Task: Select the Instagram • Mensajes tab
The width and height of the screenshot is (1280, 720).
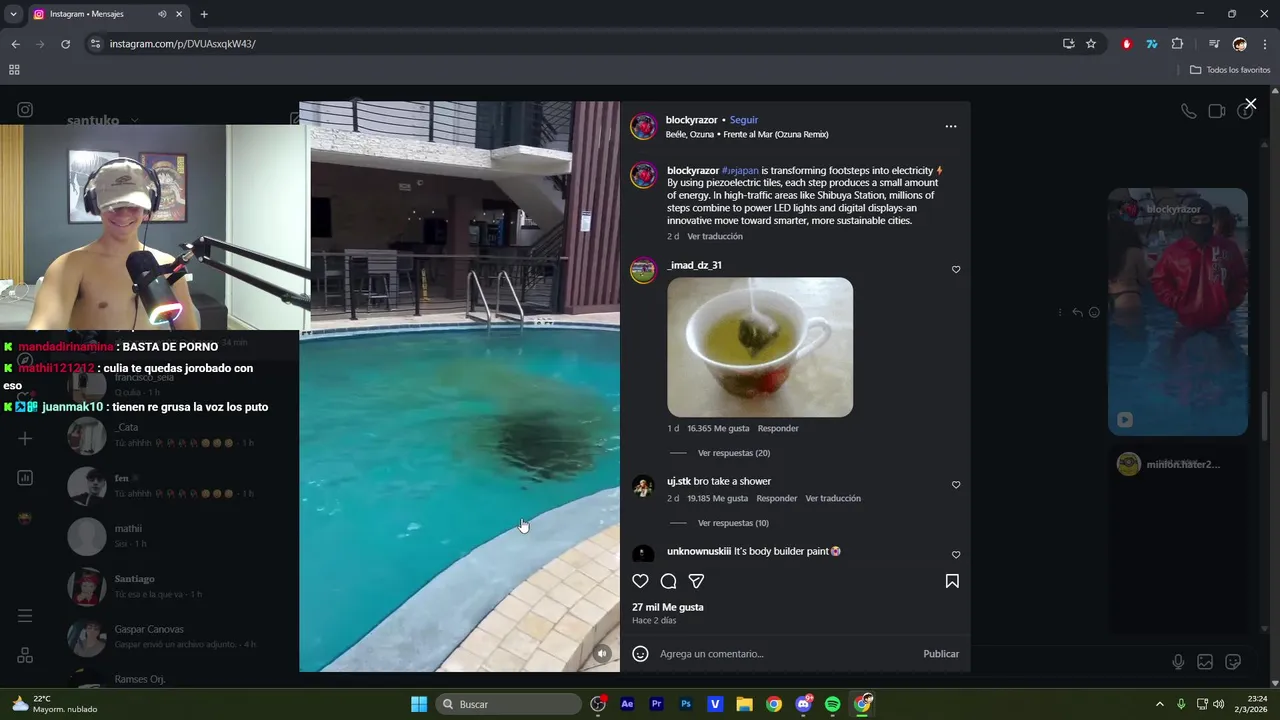Action: tap(107, 14)
